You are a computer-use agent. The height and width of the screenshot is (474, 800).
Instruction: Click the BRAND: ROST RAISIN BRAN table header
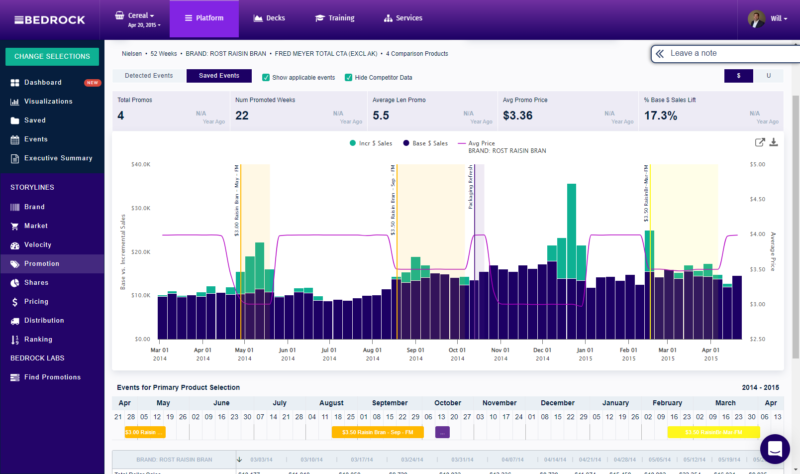pos(174,460)
